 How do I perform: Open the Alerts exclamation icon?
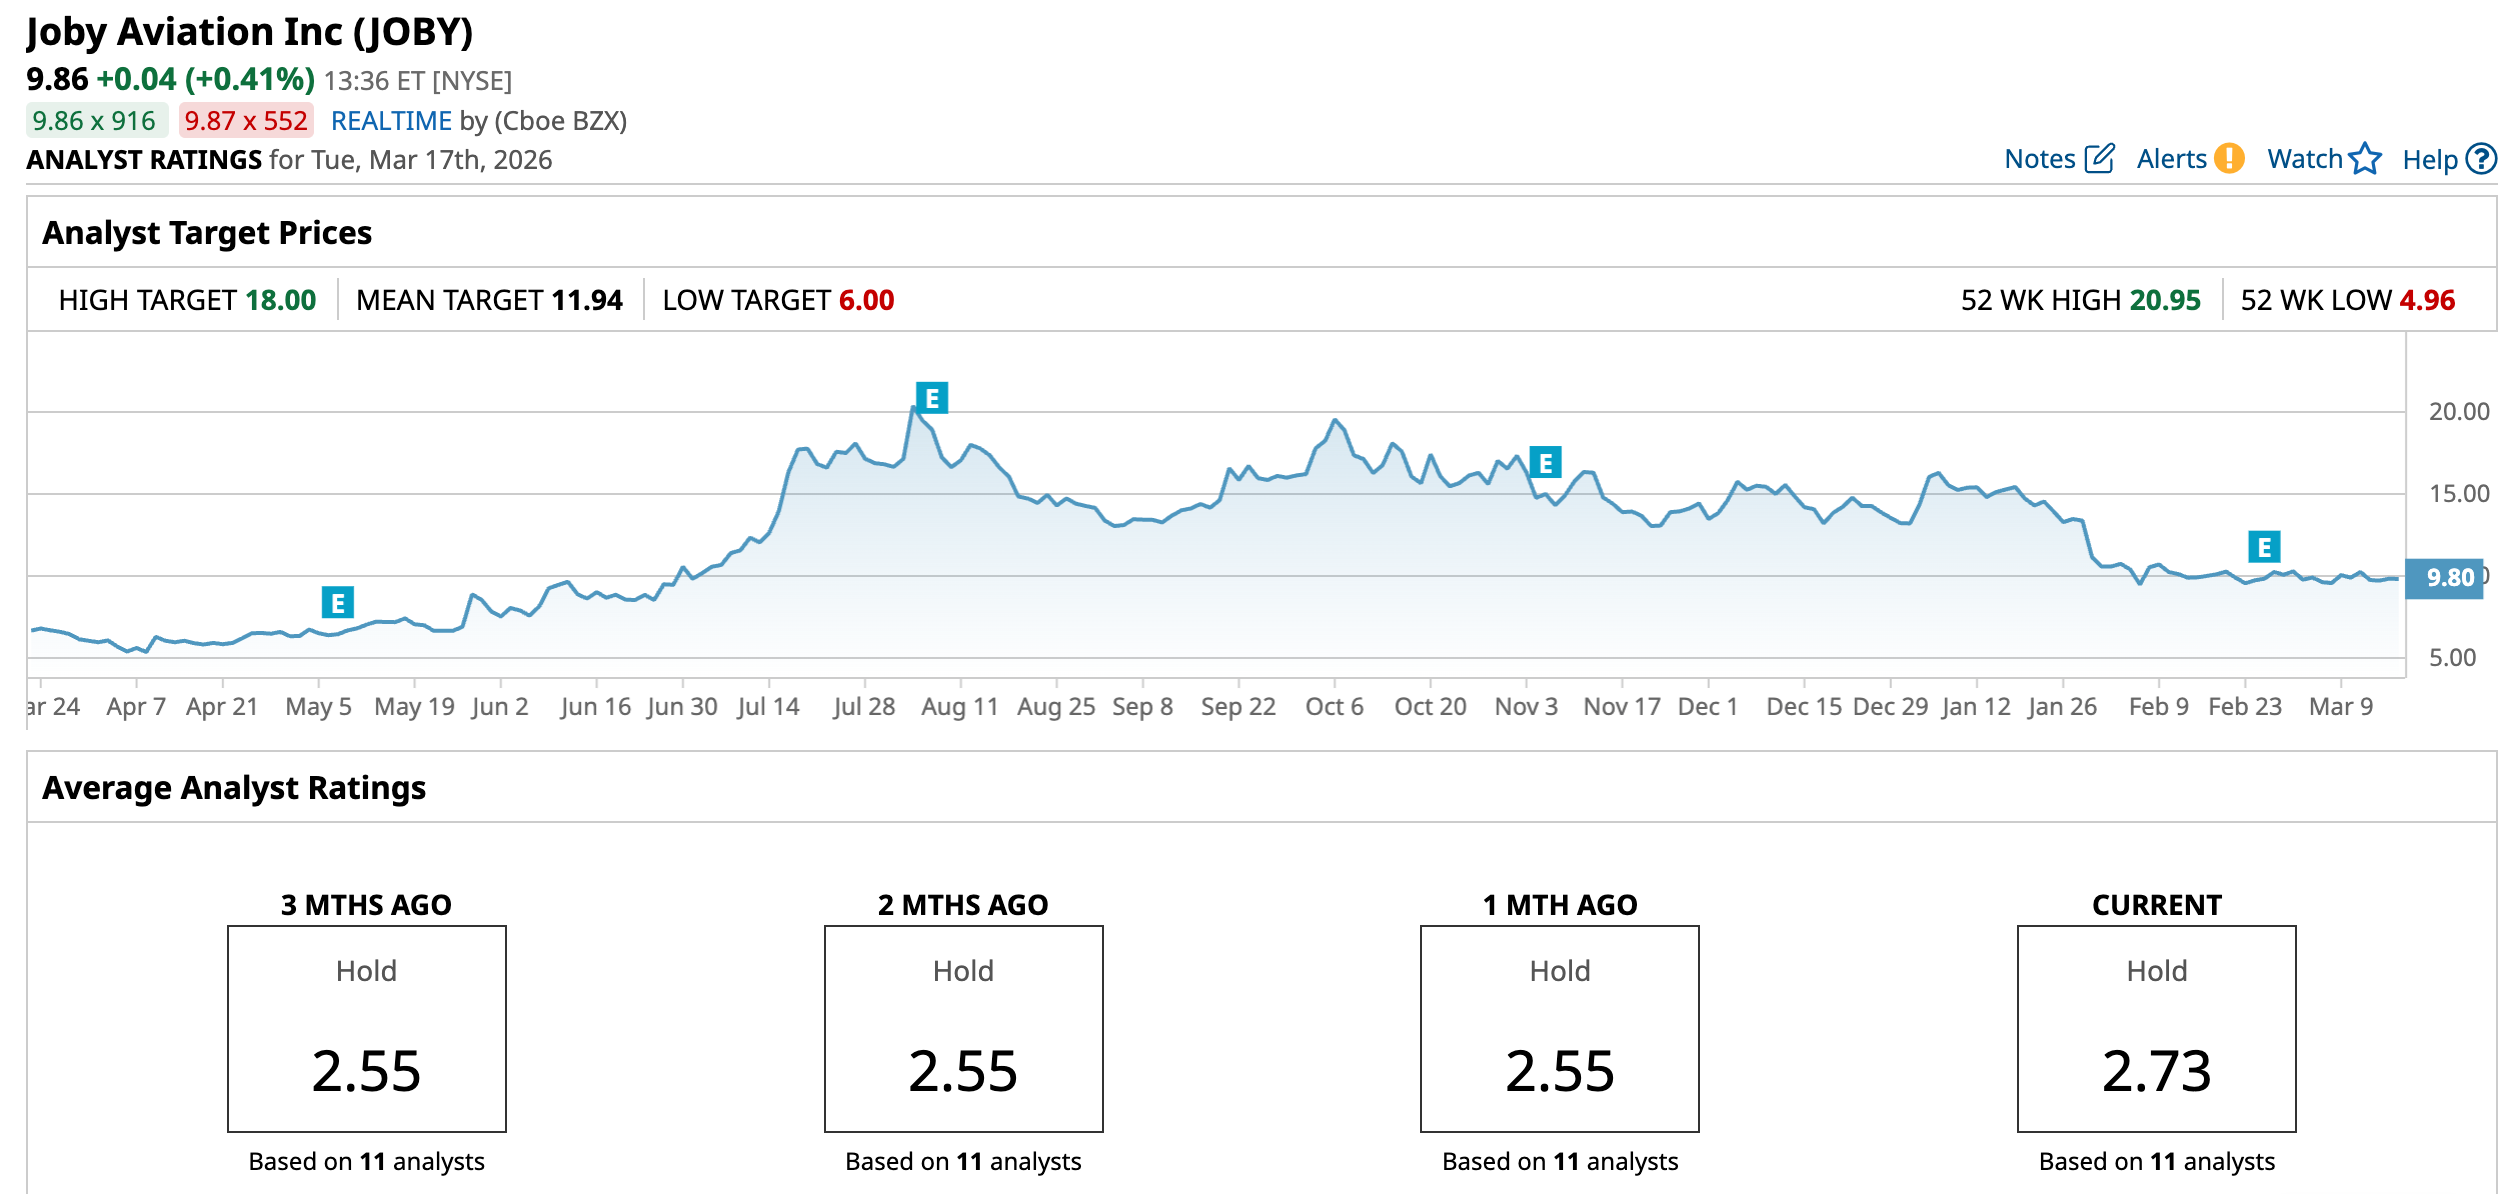click(x=2229, y=158)
